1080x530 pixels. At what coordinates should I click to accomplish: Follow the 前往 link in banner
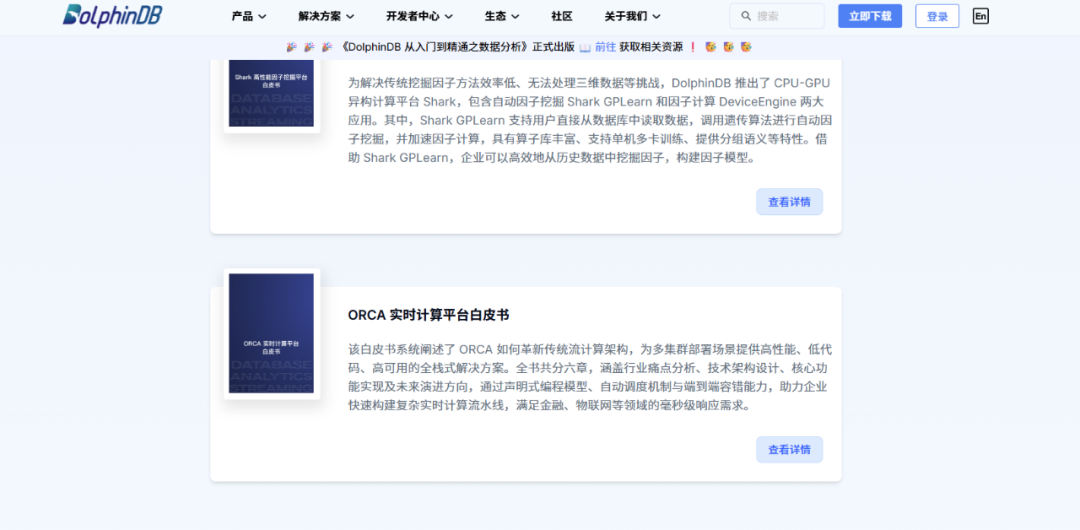(605, 47)
